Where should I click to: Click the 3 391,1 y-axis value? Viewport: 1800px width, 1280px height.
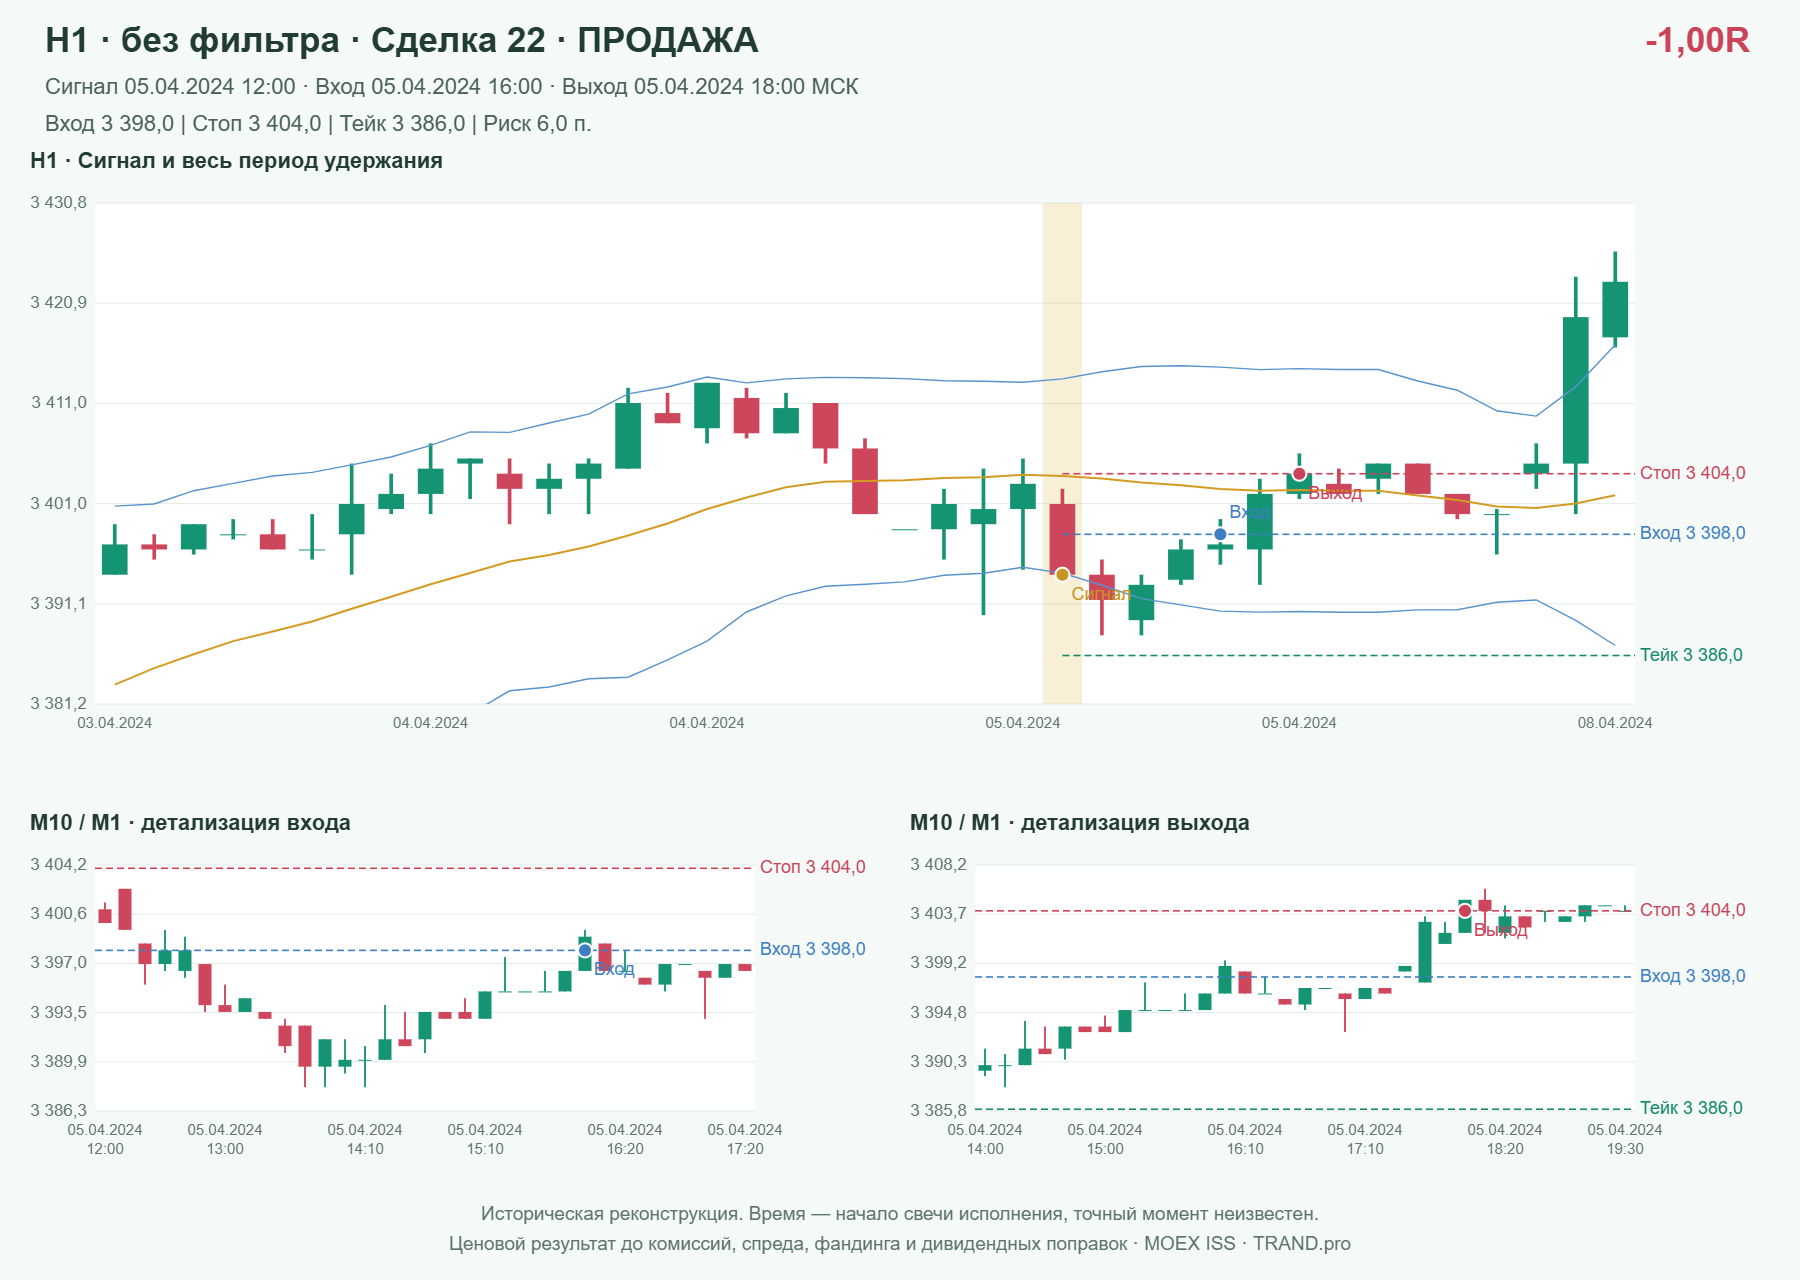[59, 604]
